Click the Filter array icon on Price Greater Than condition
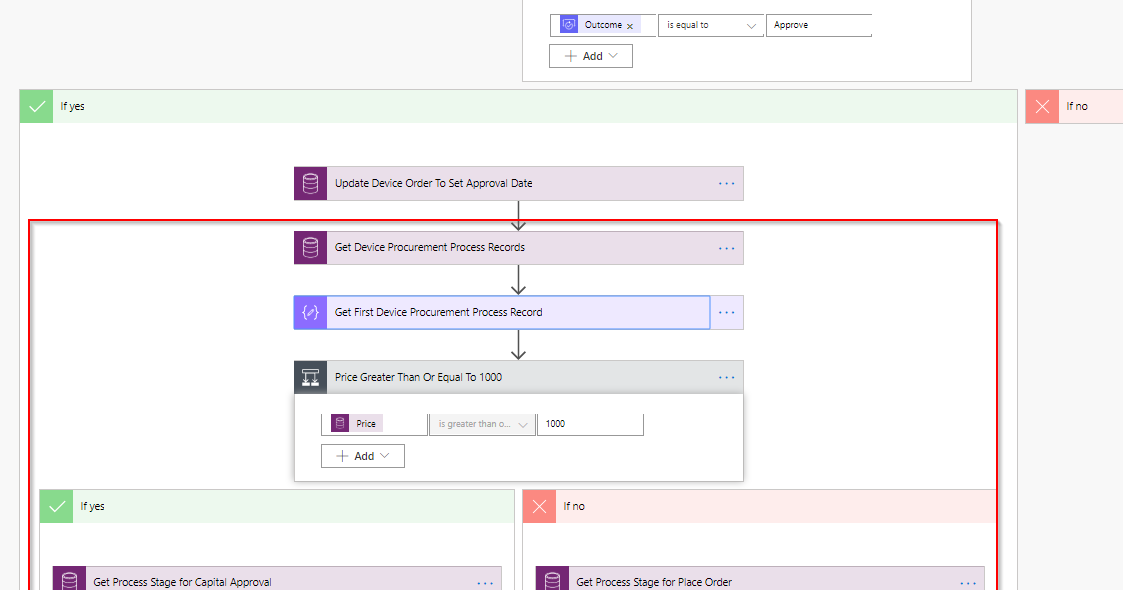The height and width of the screenshot is (590, 1123). [x=310, y=377]
